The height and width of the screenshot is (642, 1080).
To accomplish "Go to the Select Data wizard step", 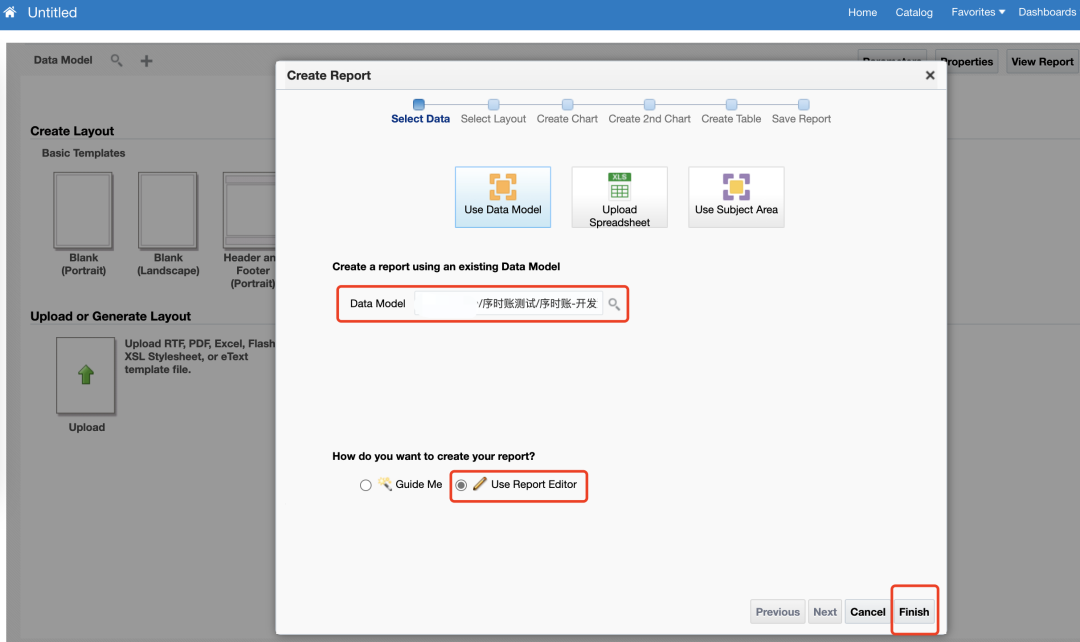I will click(x=420, y=112).
